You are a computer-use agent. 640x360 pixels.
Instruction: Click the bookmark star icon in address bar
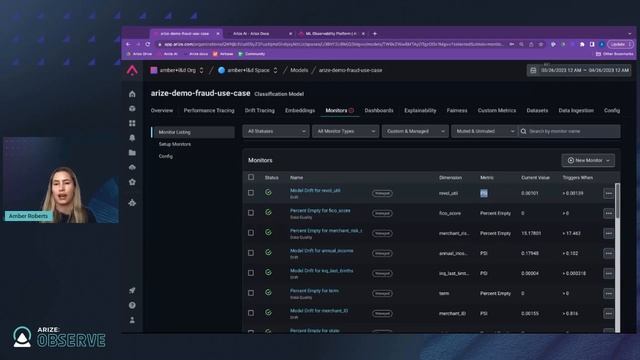(x=541, y=44)
